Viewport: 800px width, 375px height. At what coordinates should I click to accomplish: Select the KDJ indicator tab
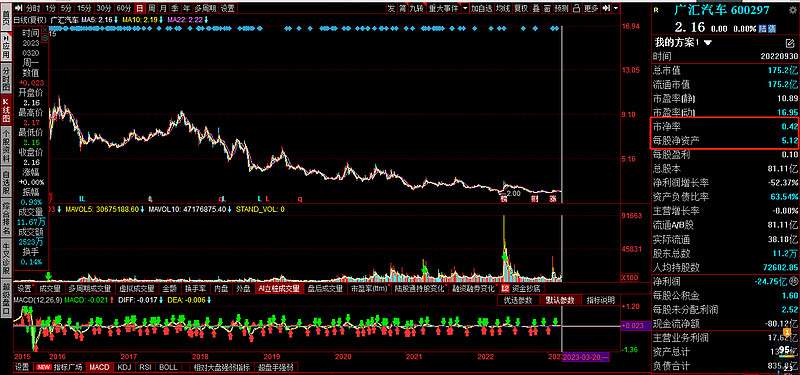[124, 367]
